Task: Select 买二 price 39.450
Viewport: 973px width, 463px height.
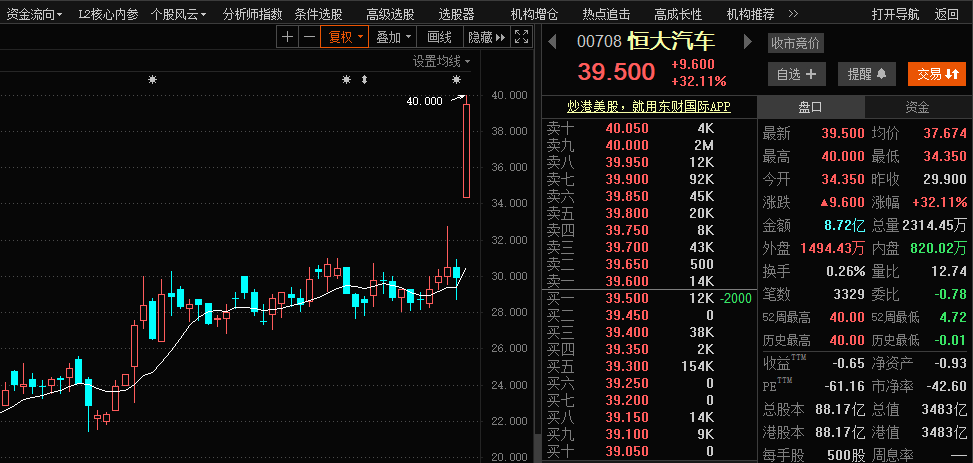Action: 627,315
